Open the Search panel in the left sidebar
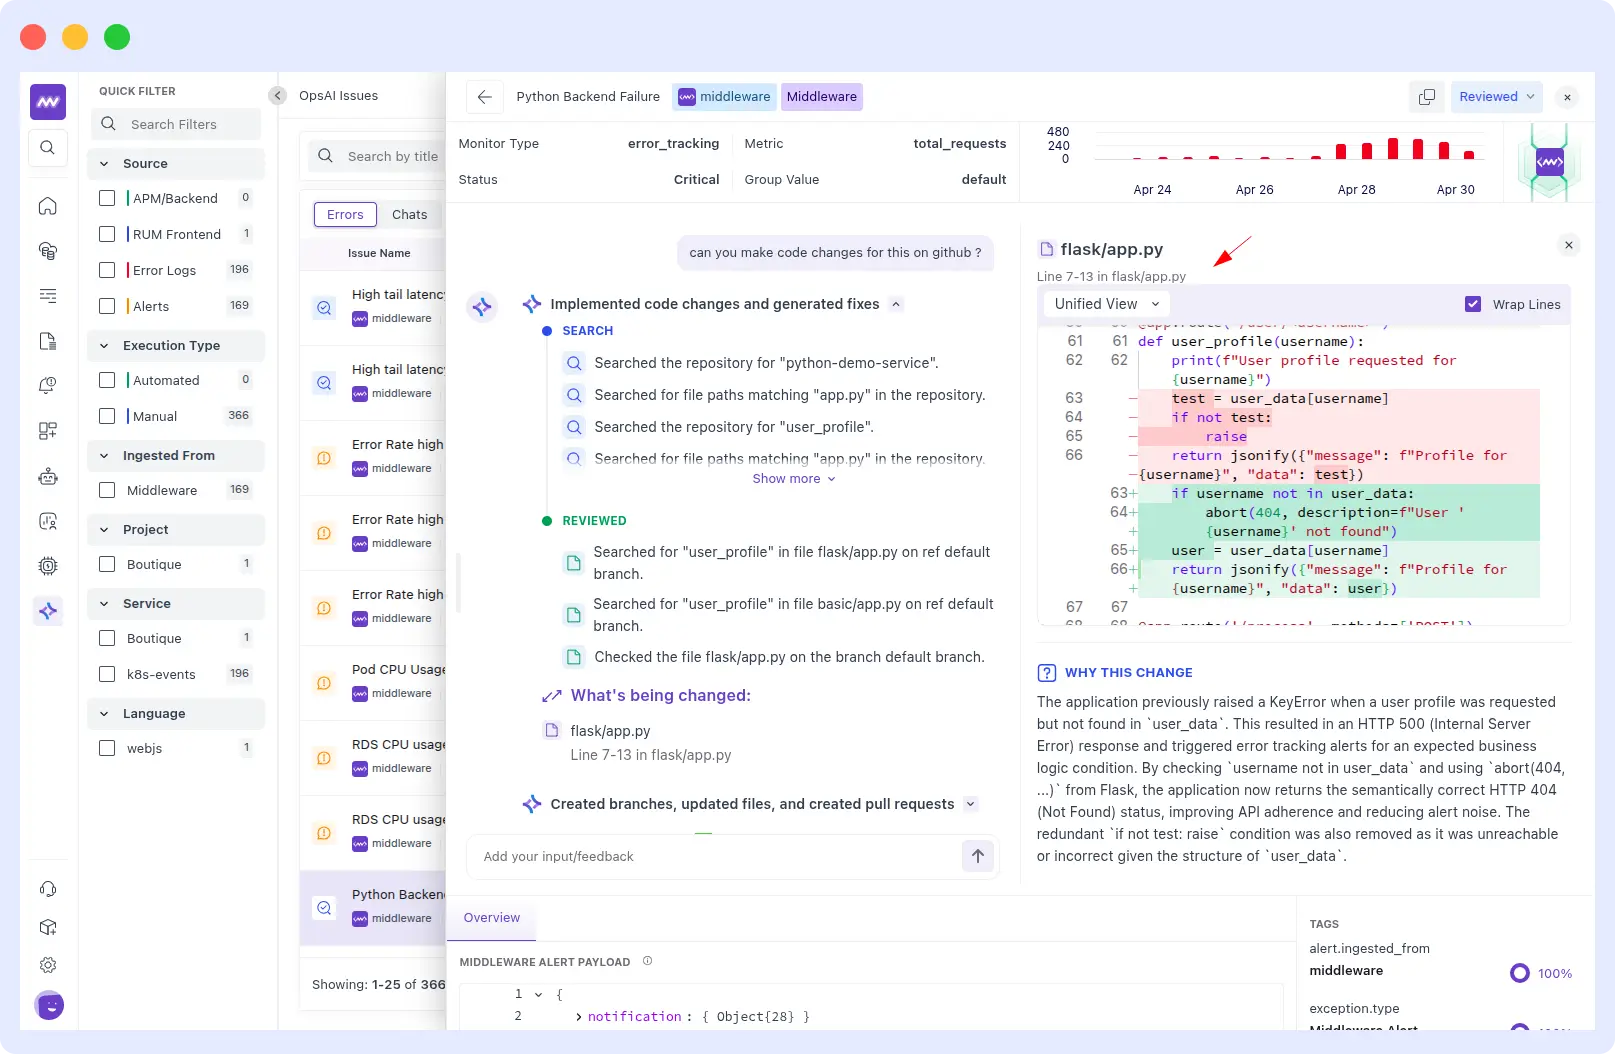This screenshot has height=1054, width=1615. [47, 147]
